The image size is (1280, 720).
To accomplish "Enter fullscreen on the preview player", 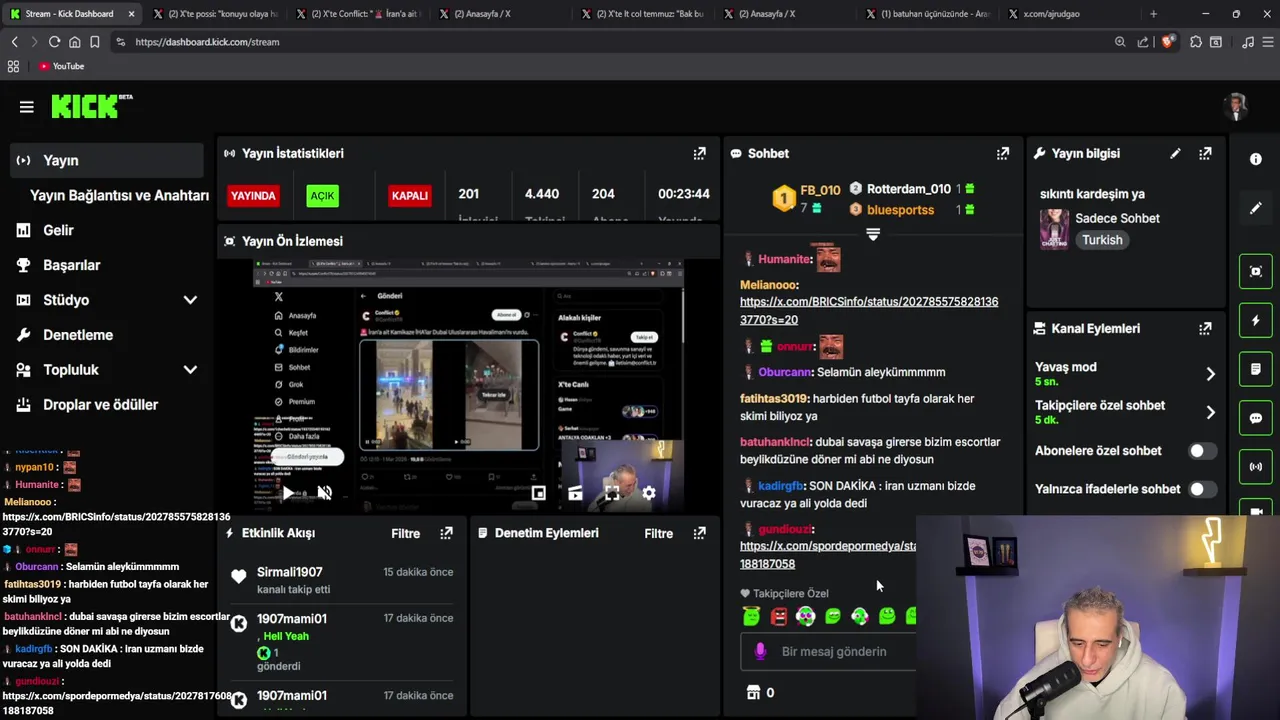I will pos(612,492).
